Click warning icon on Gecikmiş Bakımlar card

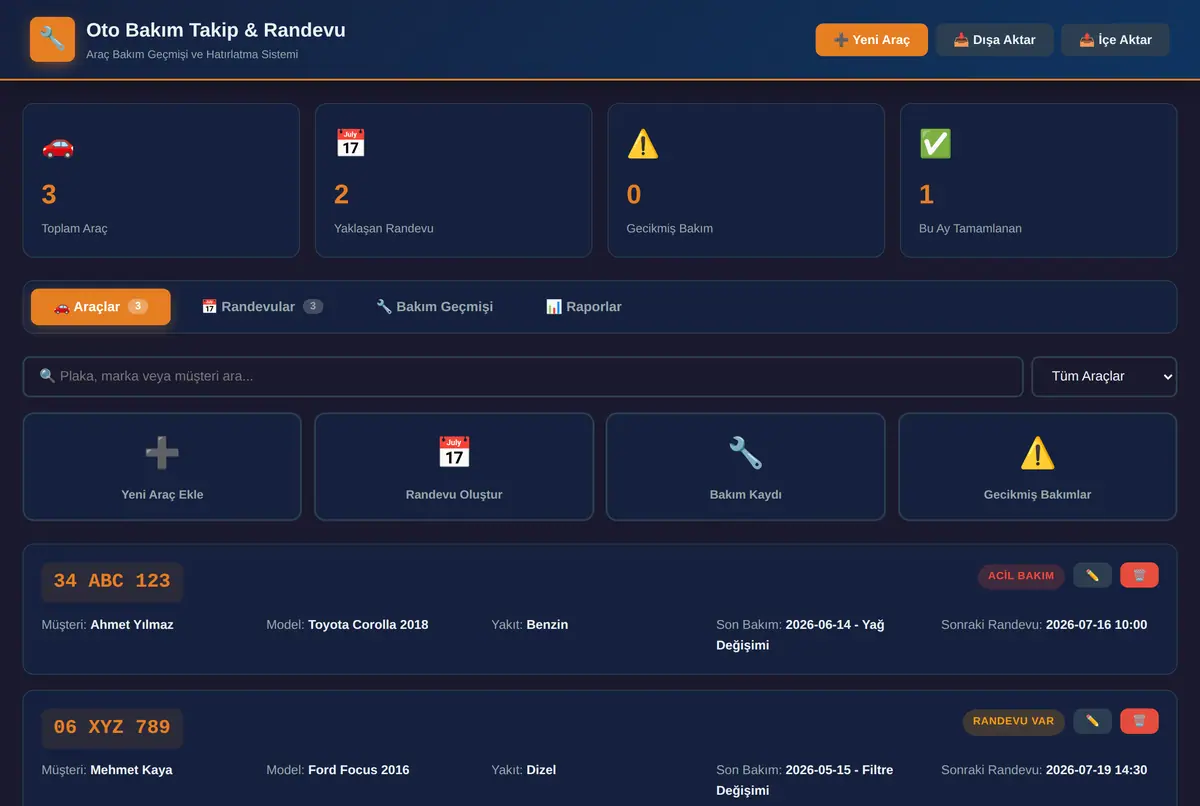[1037, 453]
